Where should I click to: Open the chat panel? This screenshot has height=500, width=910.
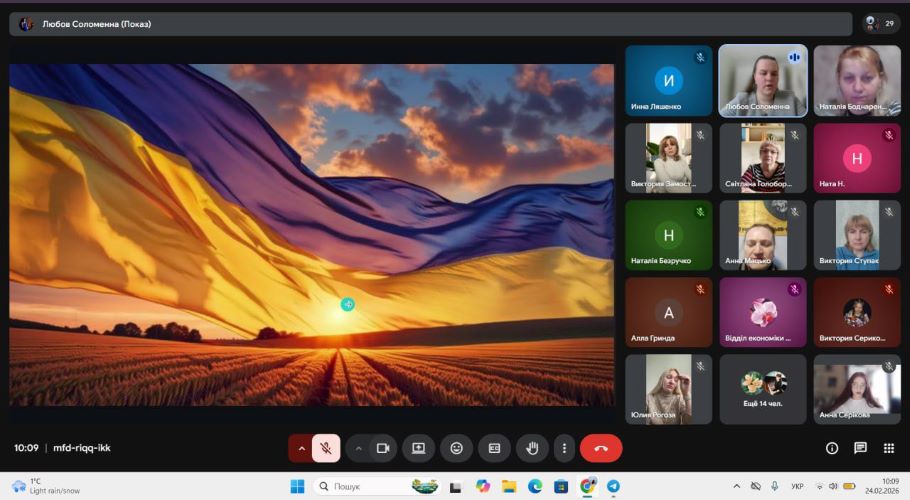(x=860, y=448)
